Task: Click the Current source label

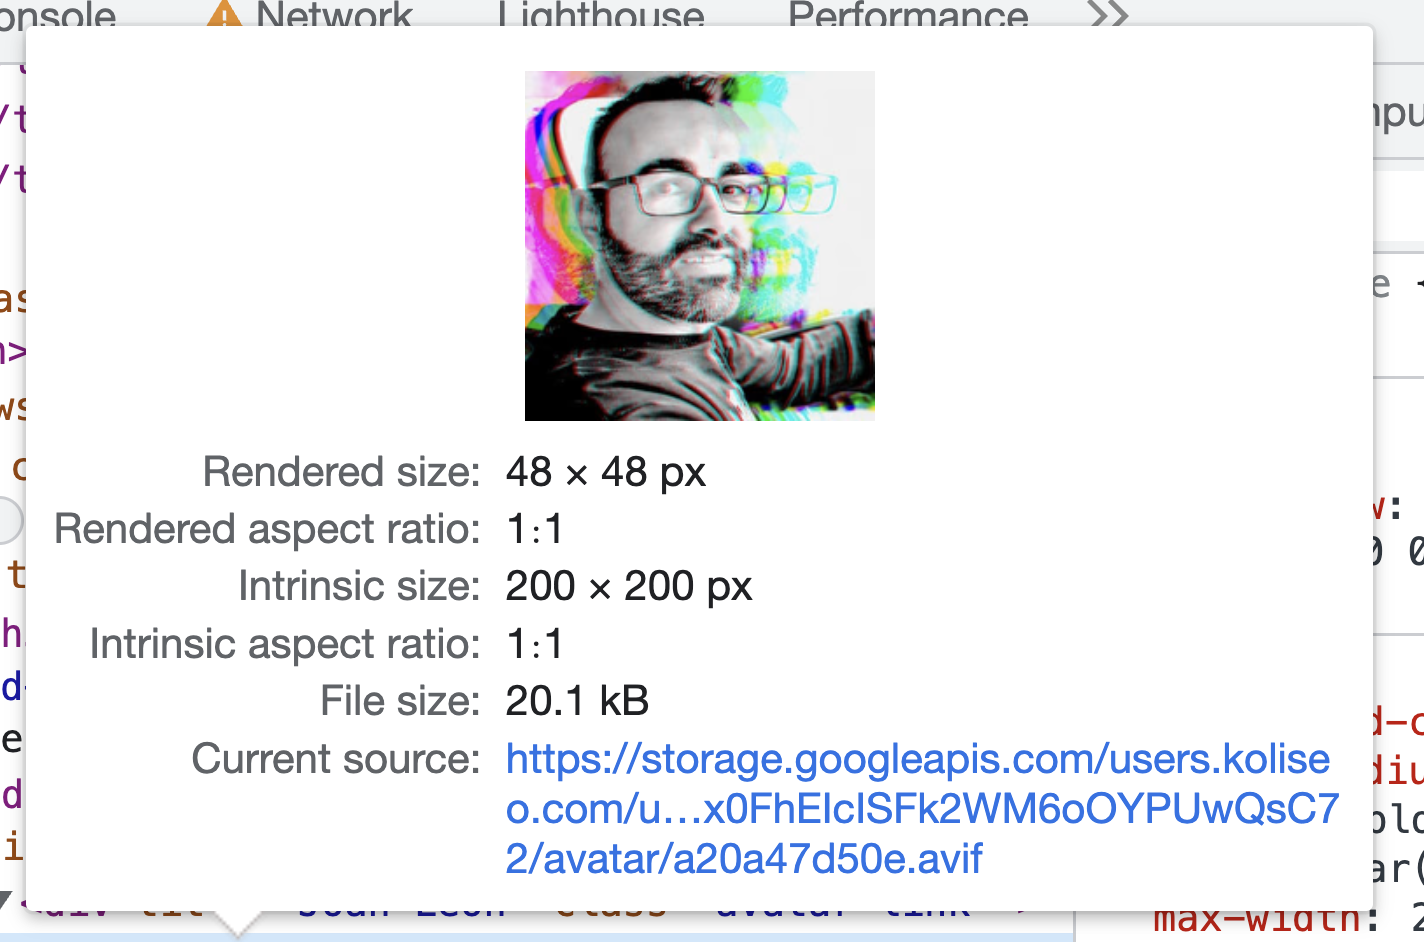Action: pos(336,759)
